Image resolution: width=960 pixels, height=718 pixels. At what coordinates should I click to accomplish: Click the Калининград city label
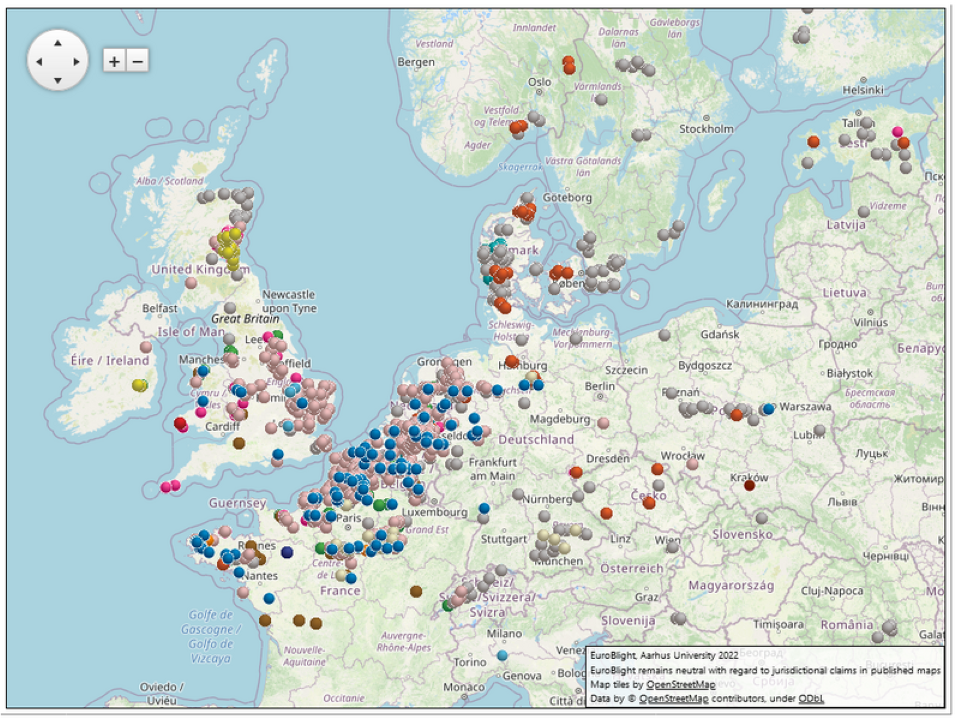tap(762, 304)
